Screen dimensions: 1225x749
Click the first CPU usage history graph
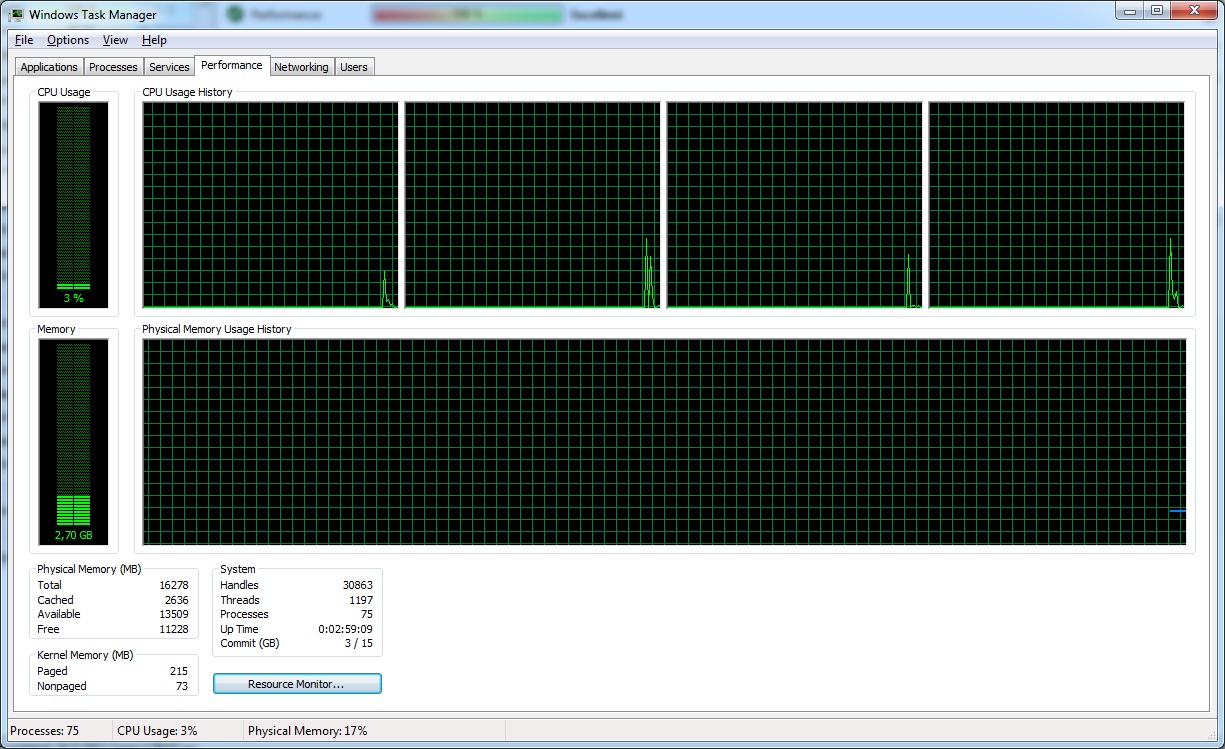point(270,205)
